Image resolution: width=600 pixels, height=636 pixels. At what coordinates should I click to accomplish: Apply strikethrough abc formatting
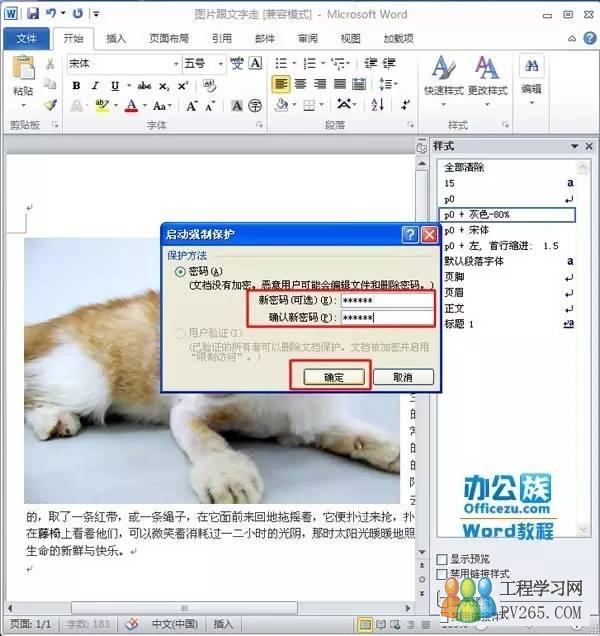pyautogui.click(x=144, y=86)
